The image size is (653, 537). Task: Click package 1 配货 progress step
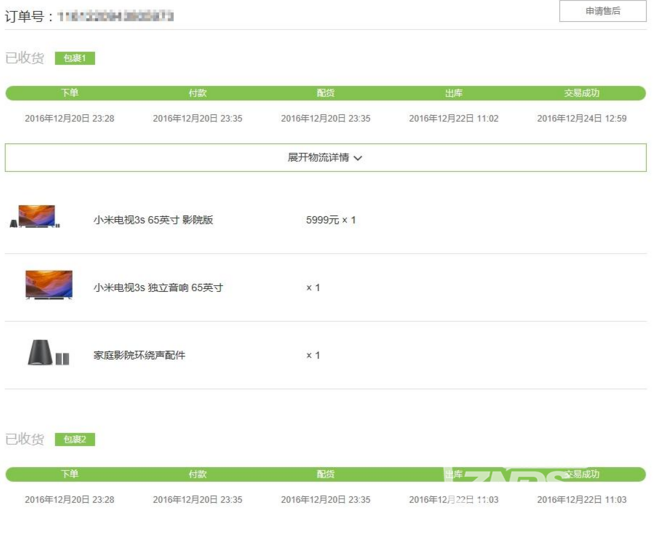326,93
